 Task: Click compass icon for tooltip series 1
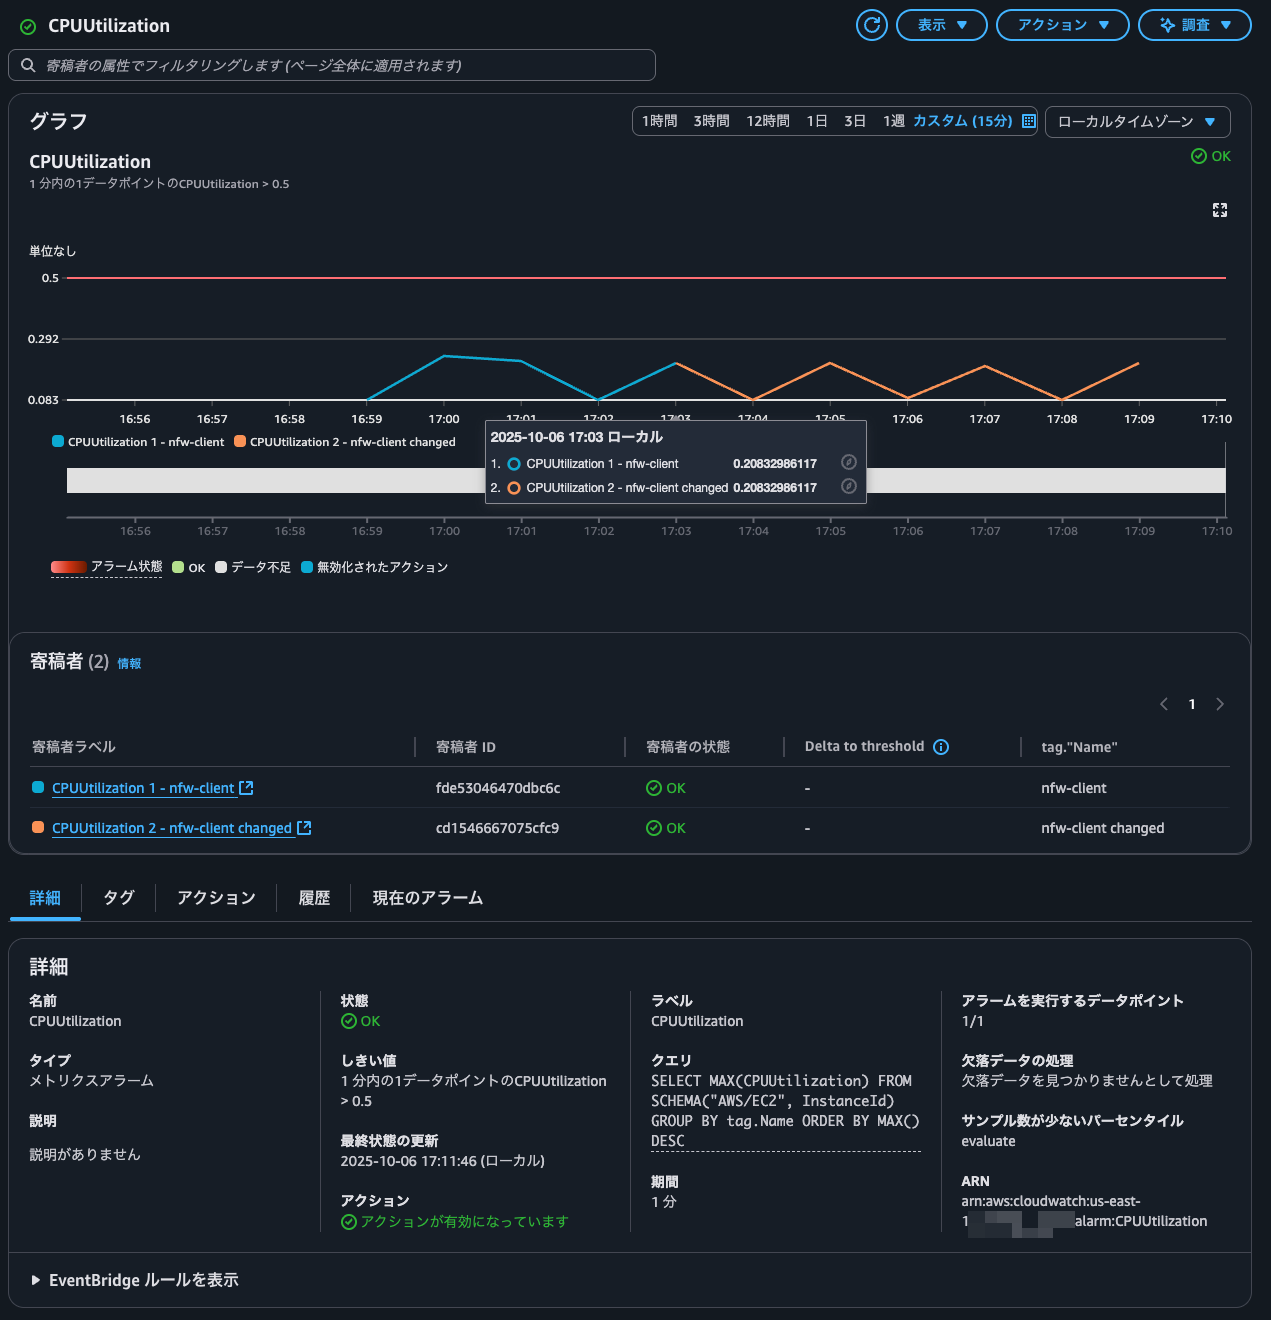848,462
